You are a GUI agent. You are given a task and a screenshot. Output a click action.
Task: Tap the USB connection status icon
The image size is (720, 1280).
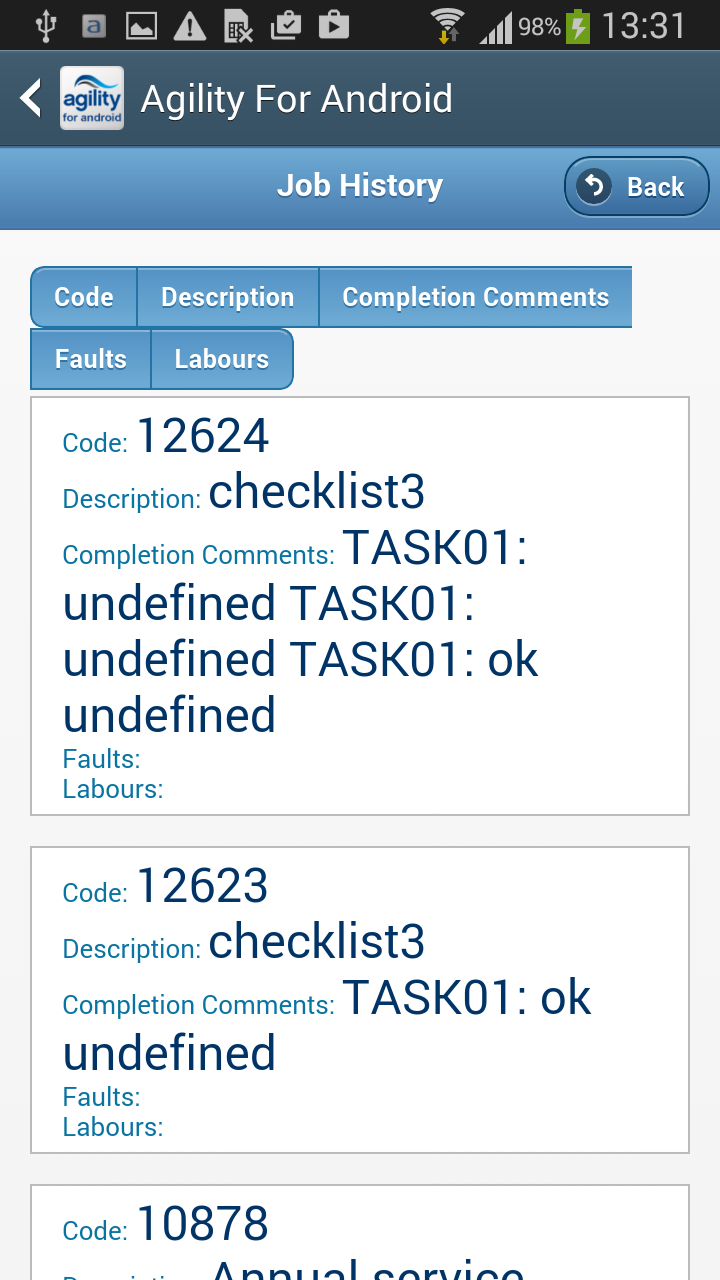coord(45,25)
